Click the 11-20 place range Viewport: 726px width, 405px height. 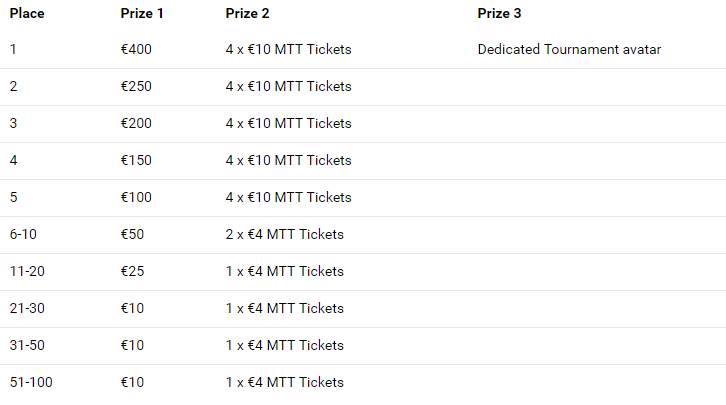27,272
